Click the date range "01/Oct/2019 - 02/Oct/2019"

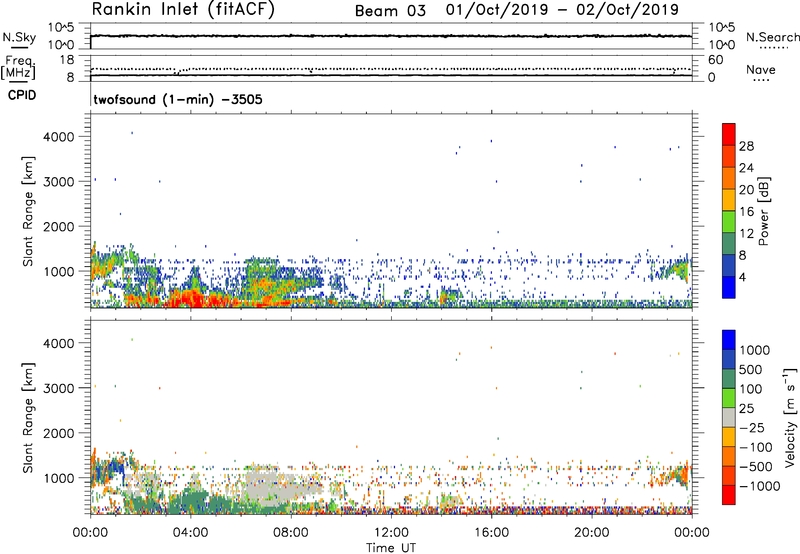coord(562,10)
